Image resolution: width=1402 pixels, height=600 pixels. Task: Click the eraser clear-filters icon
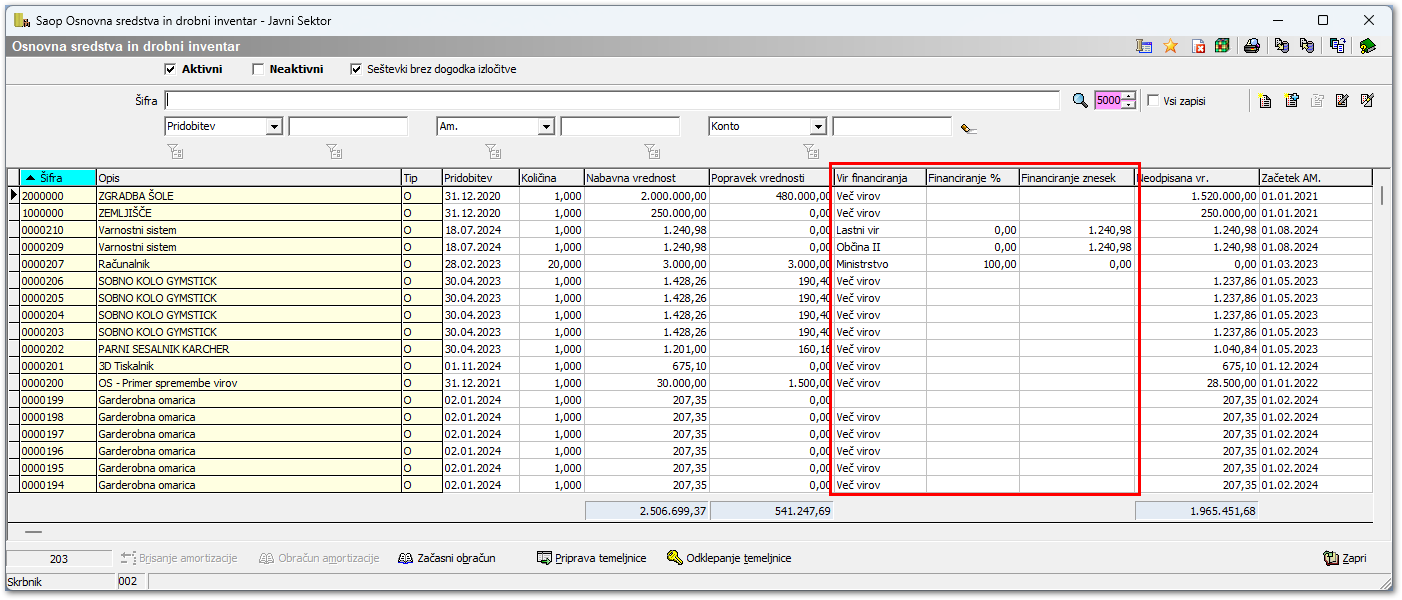[x=968, y=128]
